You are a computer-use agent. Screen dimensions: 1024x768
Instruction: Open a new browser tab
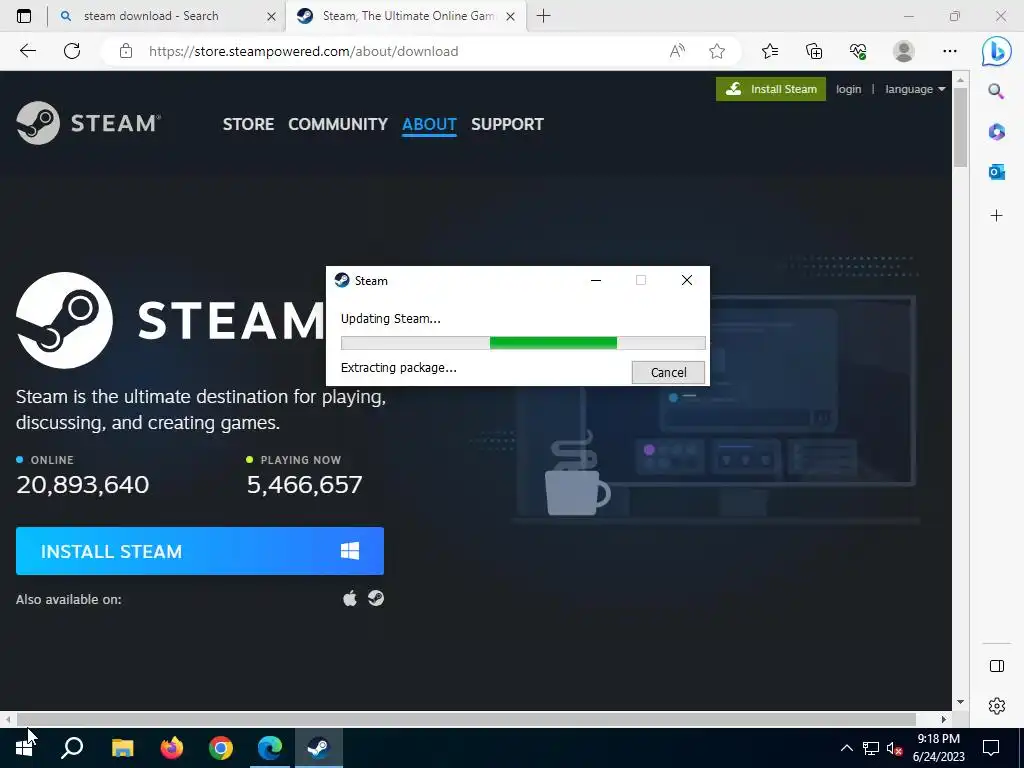[543, 16]
